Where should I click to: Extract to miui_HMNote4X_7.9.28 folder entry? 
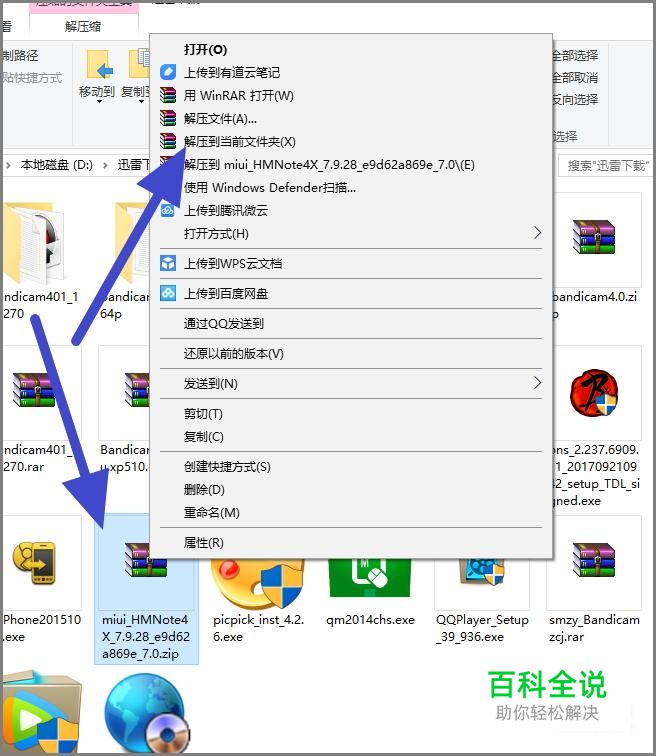[329, 165]
